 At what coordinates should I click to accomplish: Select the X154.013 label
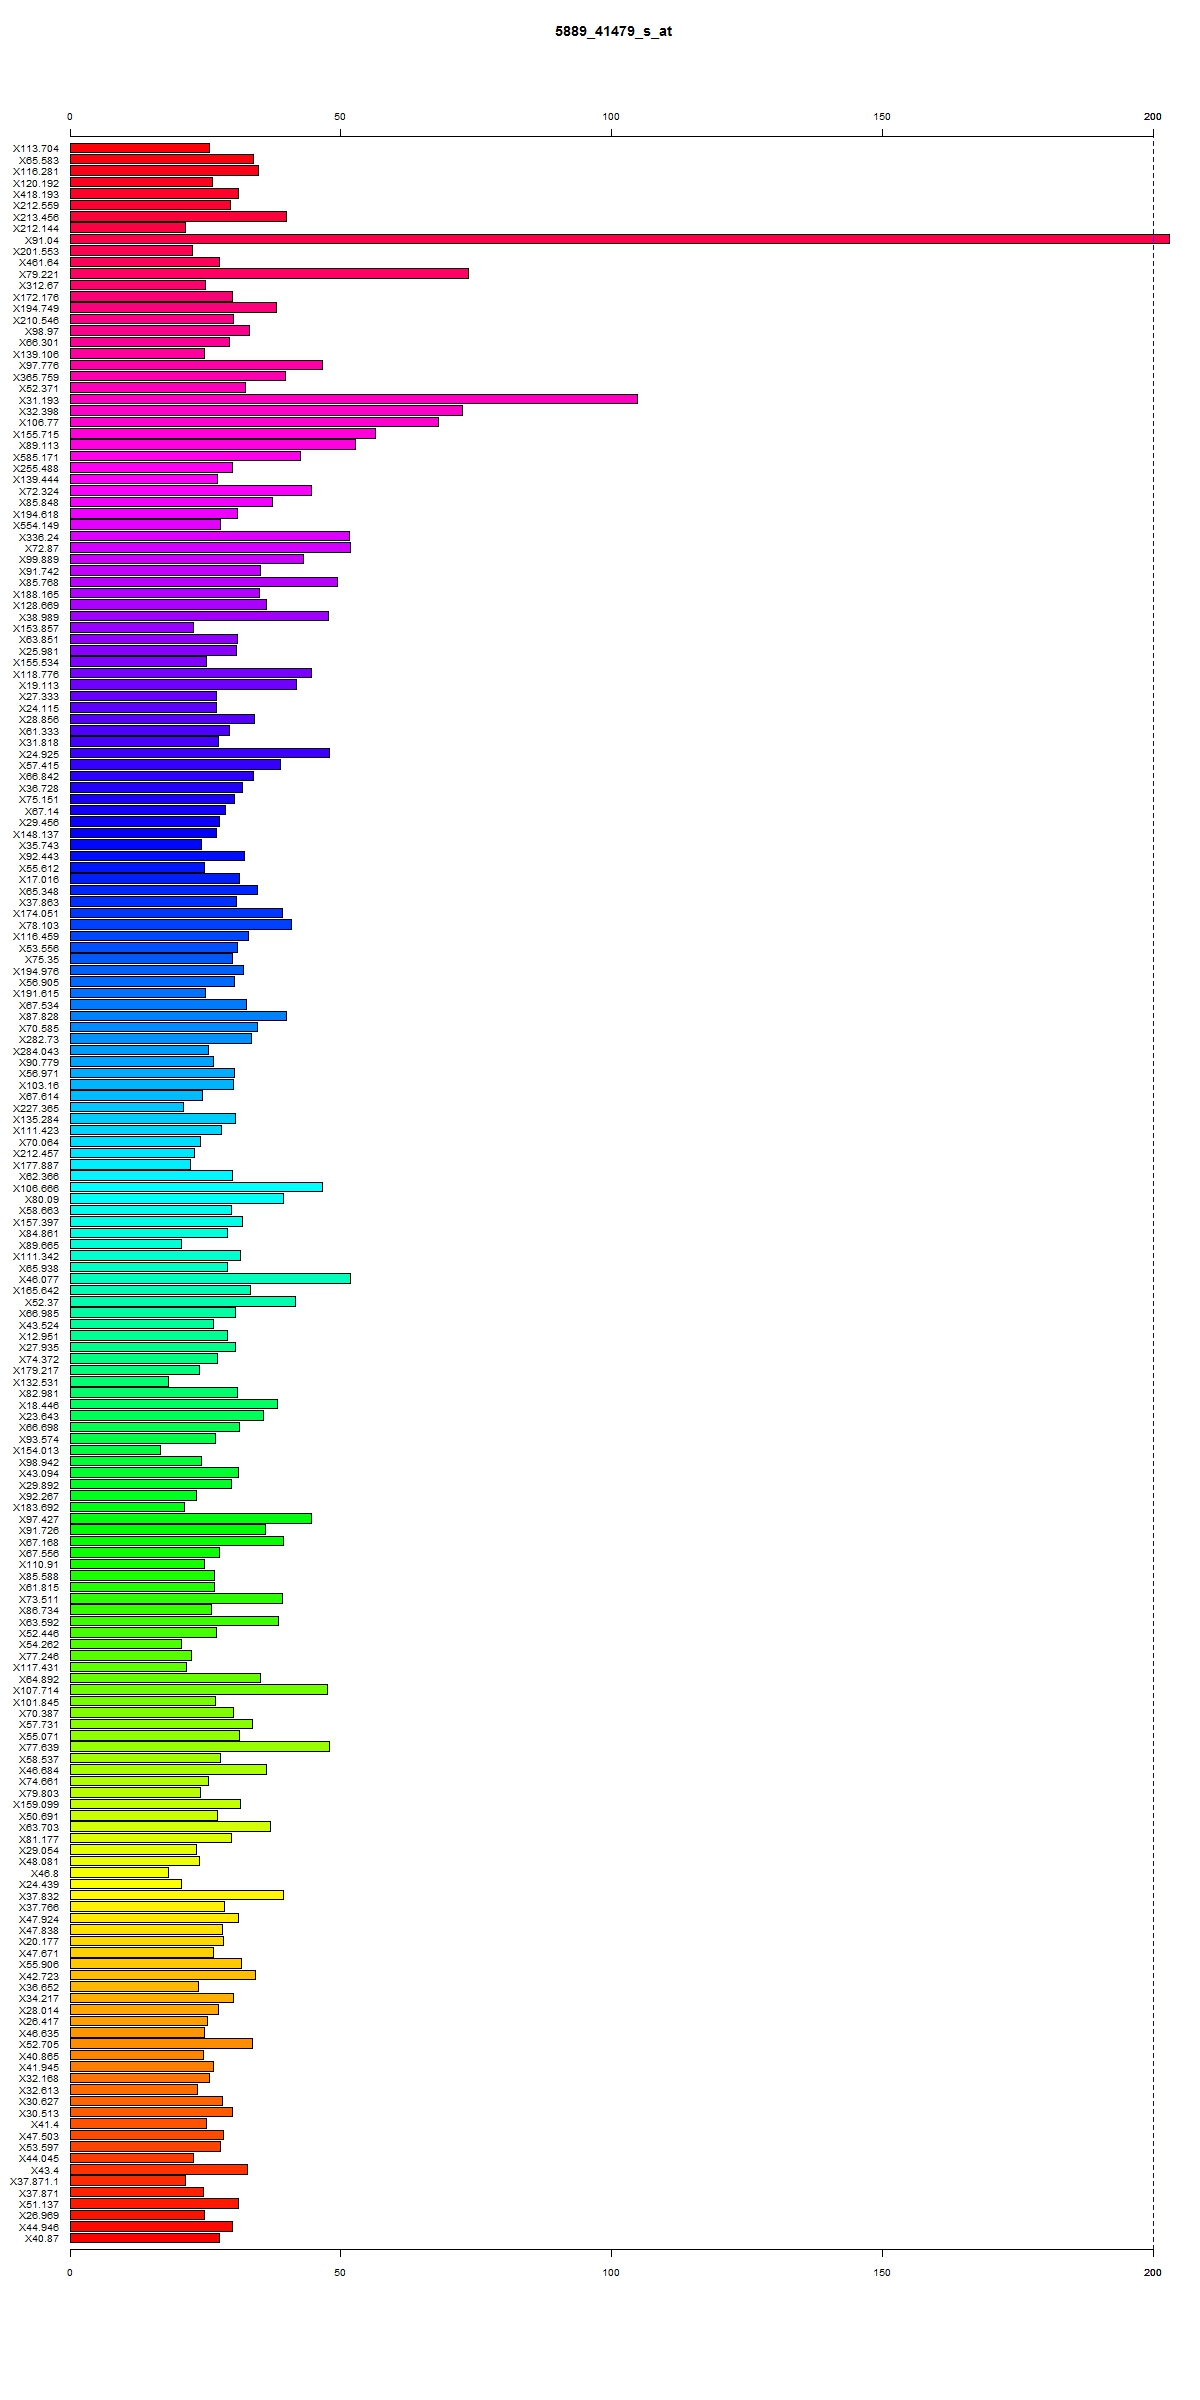pyautogui.click(x=36, y=1450)
